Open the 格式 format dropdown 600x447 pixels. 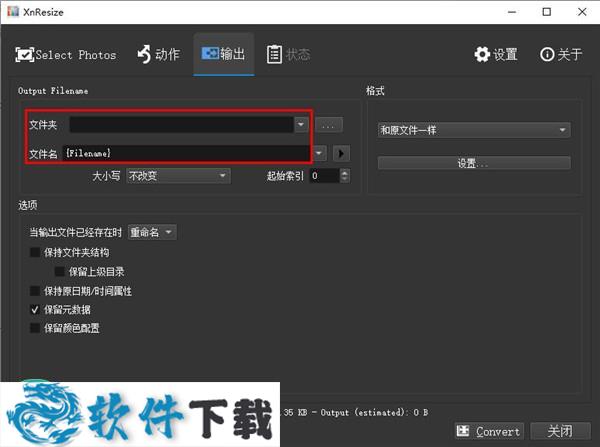point(473,130)
